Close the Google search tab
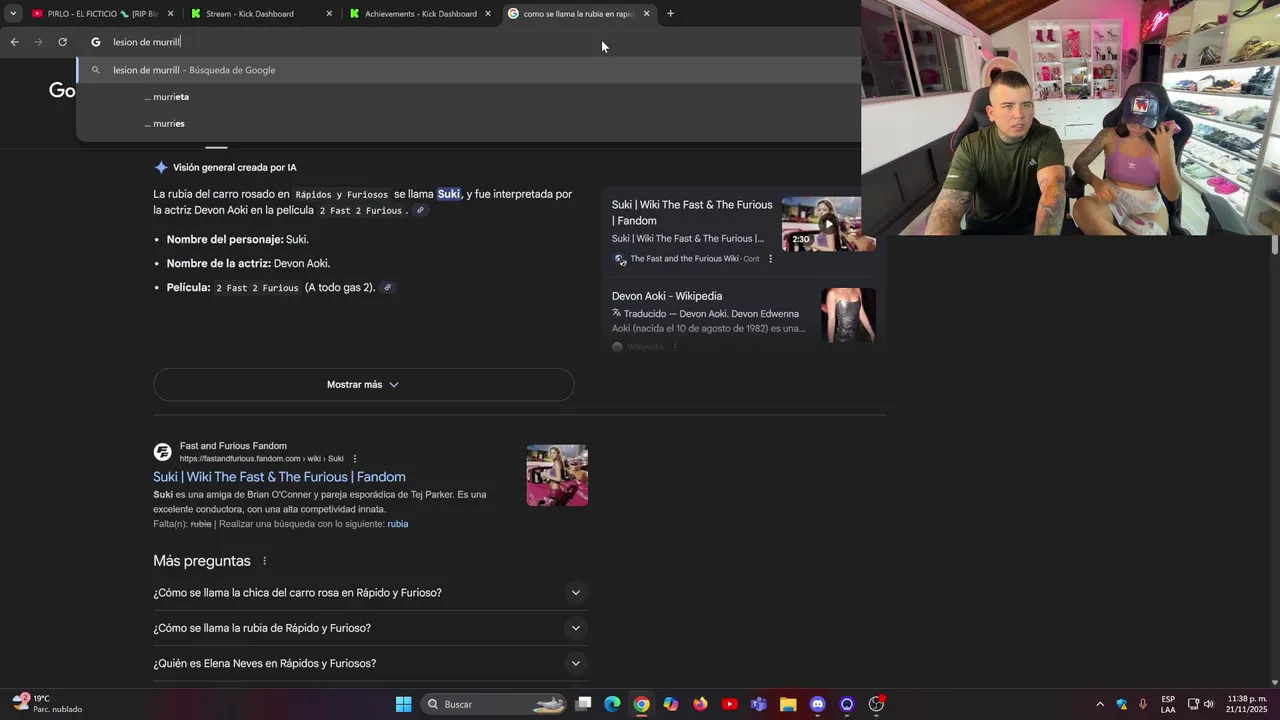This screenshot has width=1280, height=720. tap(646, 14)
